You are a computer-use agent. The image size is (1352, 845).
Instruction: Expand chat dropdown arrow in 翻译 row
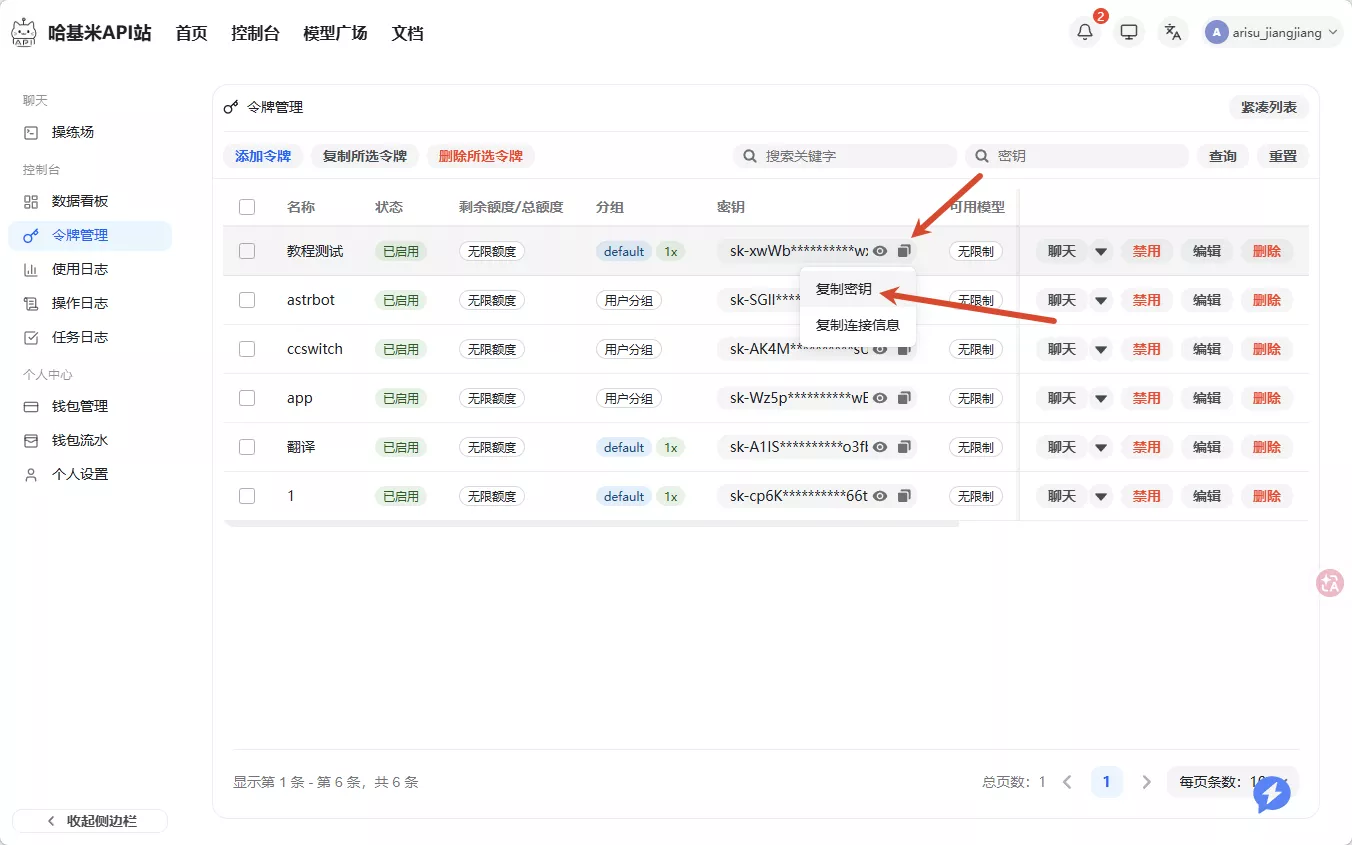(x=1101, y=447)
